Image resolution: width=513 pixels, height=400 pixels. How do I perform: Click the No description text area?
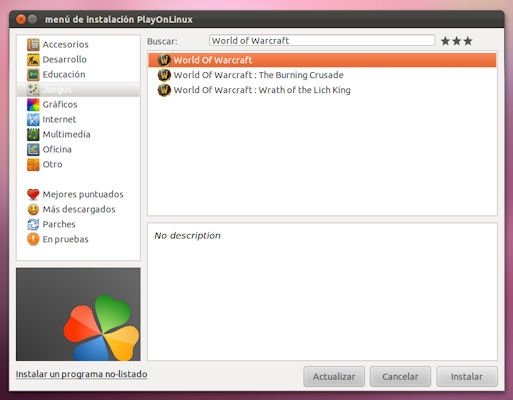click(x=322, y=292)
